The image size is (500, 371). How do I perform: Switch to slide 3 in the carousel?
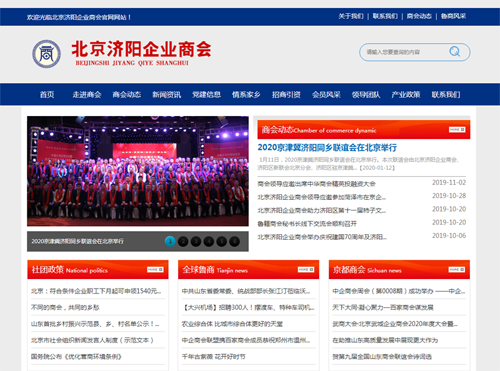click(x=196, y=241)
